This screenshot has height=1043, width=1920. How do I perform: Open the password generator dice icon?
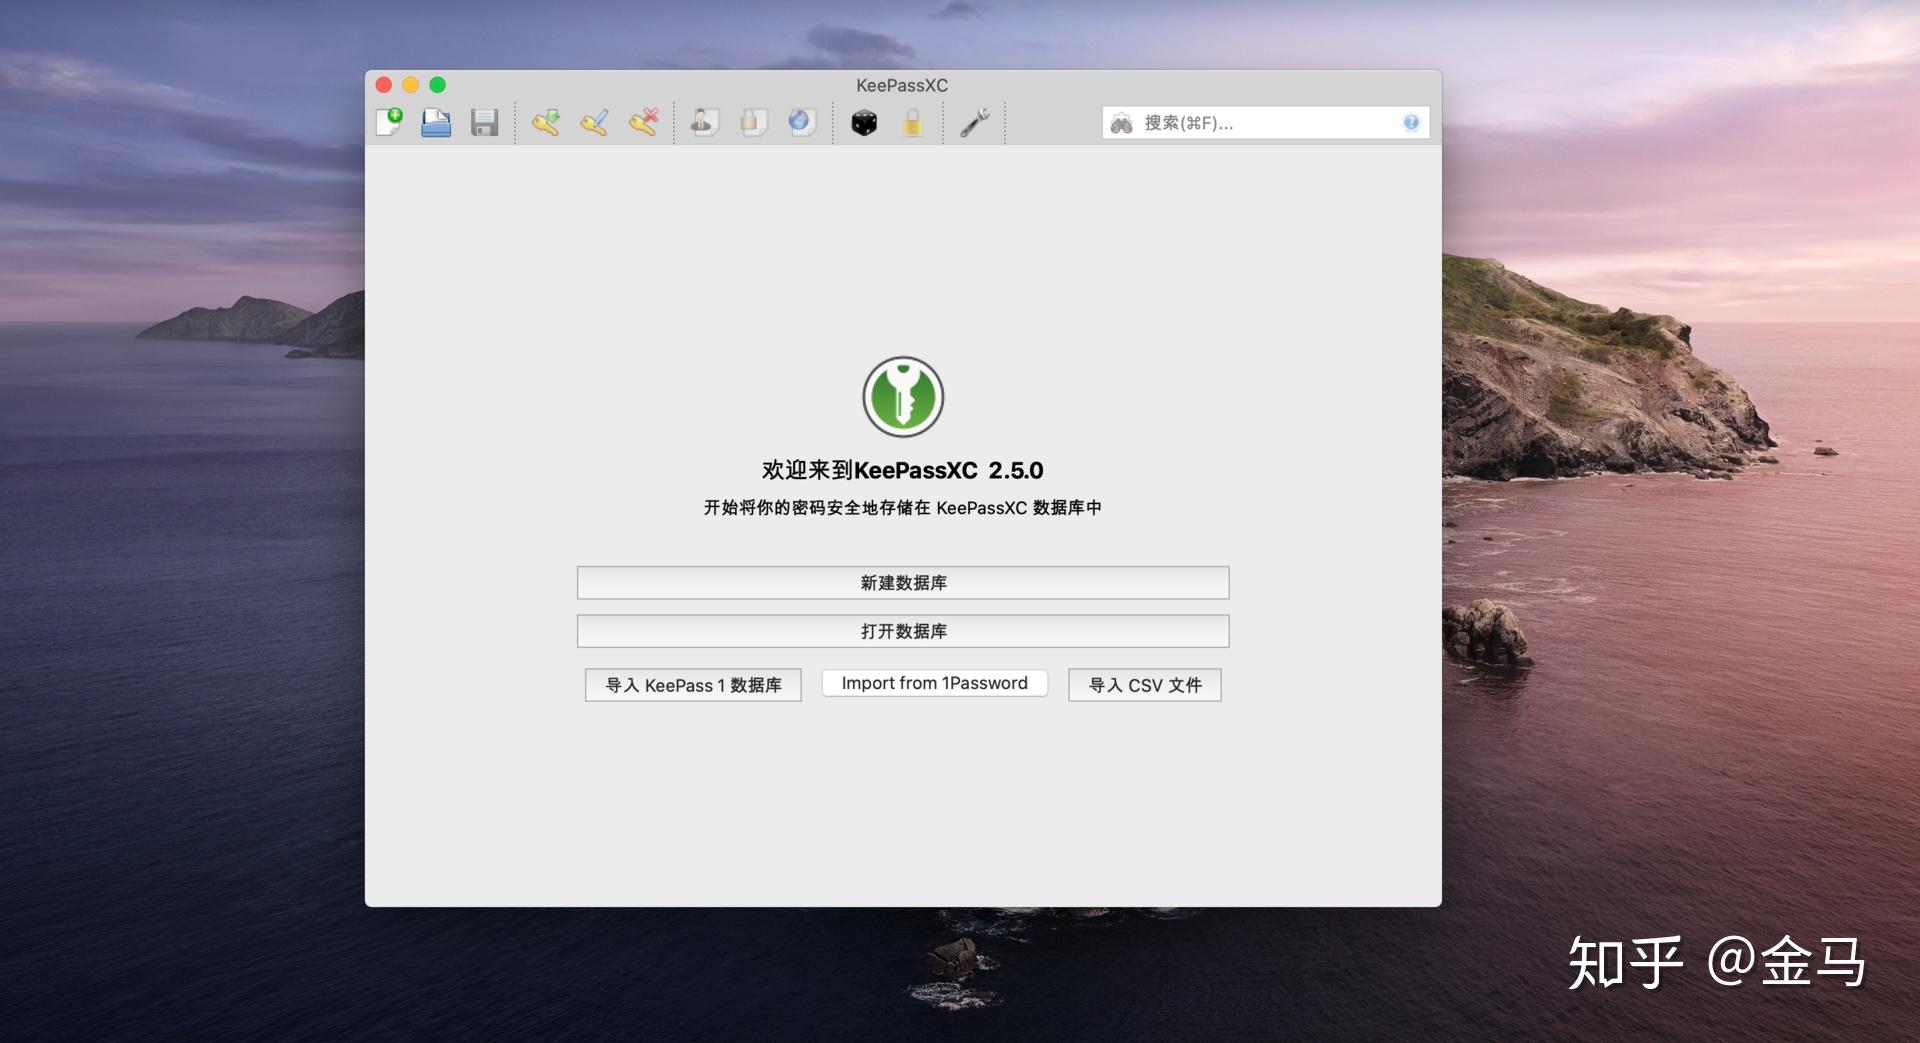(863, 122)
